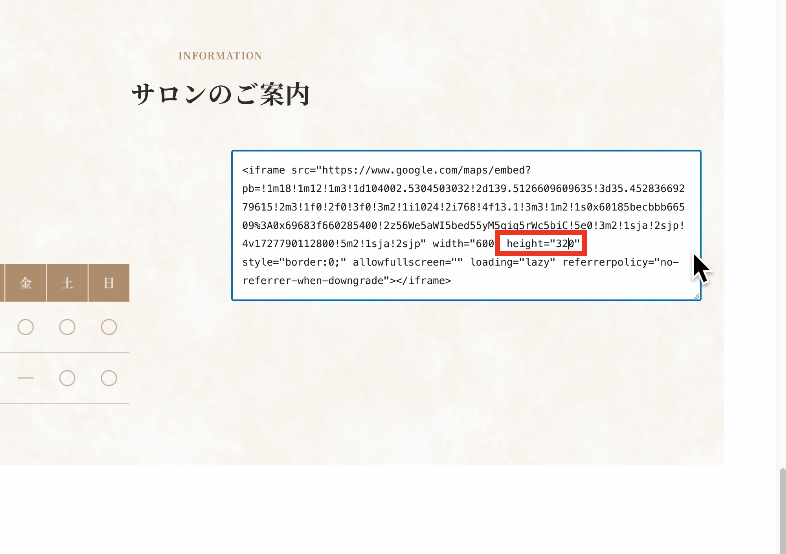Place cursor at the closing </iframe> tag
The image size is (786, 554).
(423, 281)
